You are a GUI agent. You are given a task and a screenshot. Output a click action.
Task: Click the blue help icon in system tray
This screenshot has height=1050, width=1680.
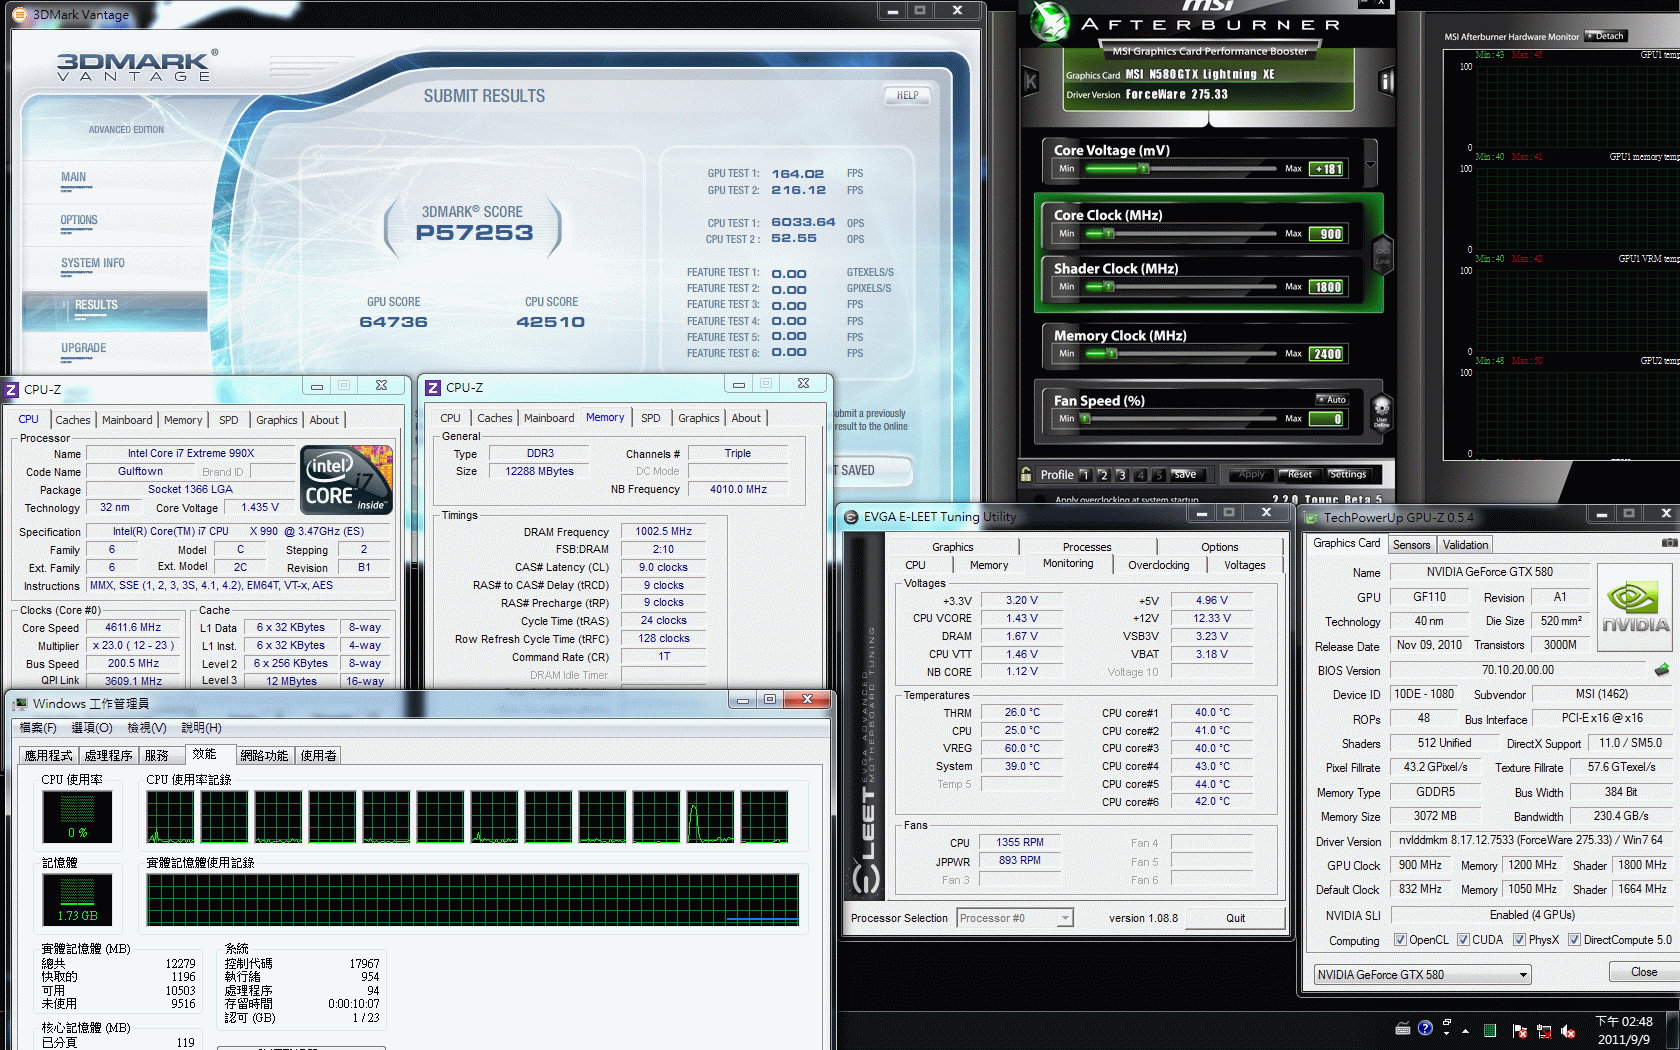tap(1425, 1027)
